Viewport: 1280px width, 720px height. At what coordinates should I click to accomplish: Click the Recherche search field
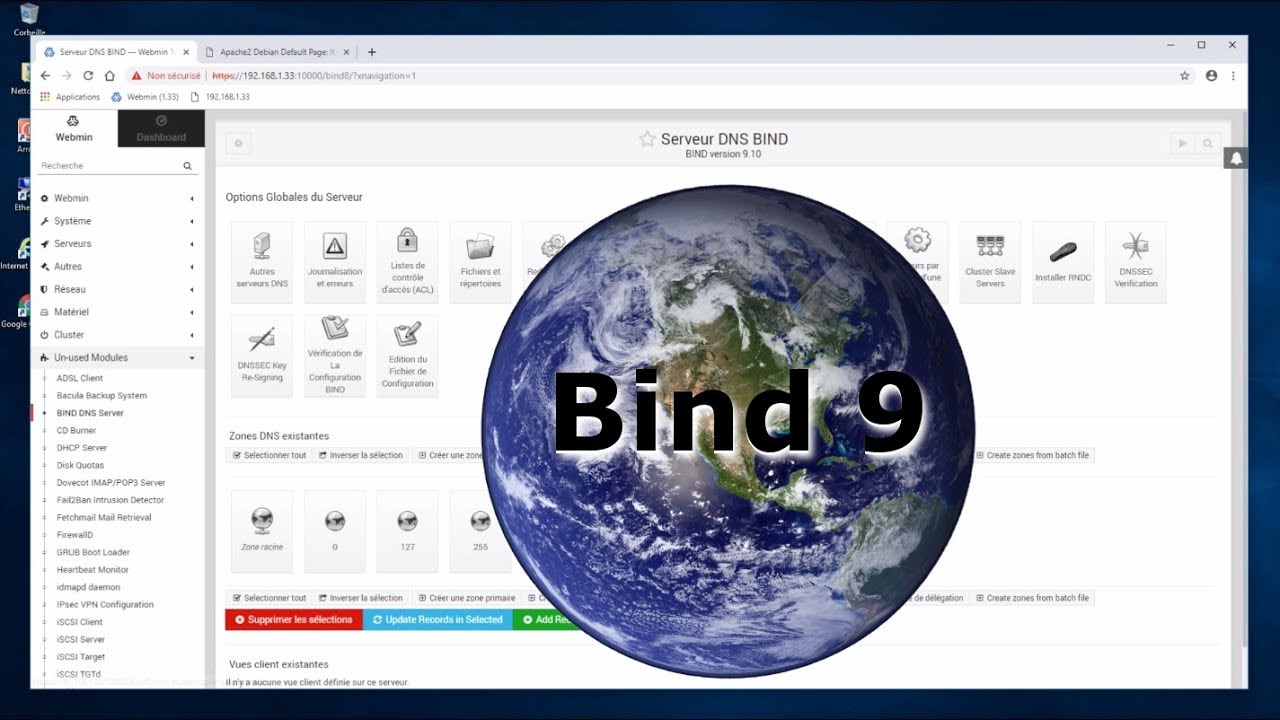pos(108,166)
